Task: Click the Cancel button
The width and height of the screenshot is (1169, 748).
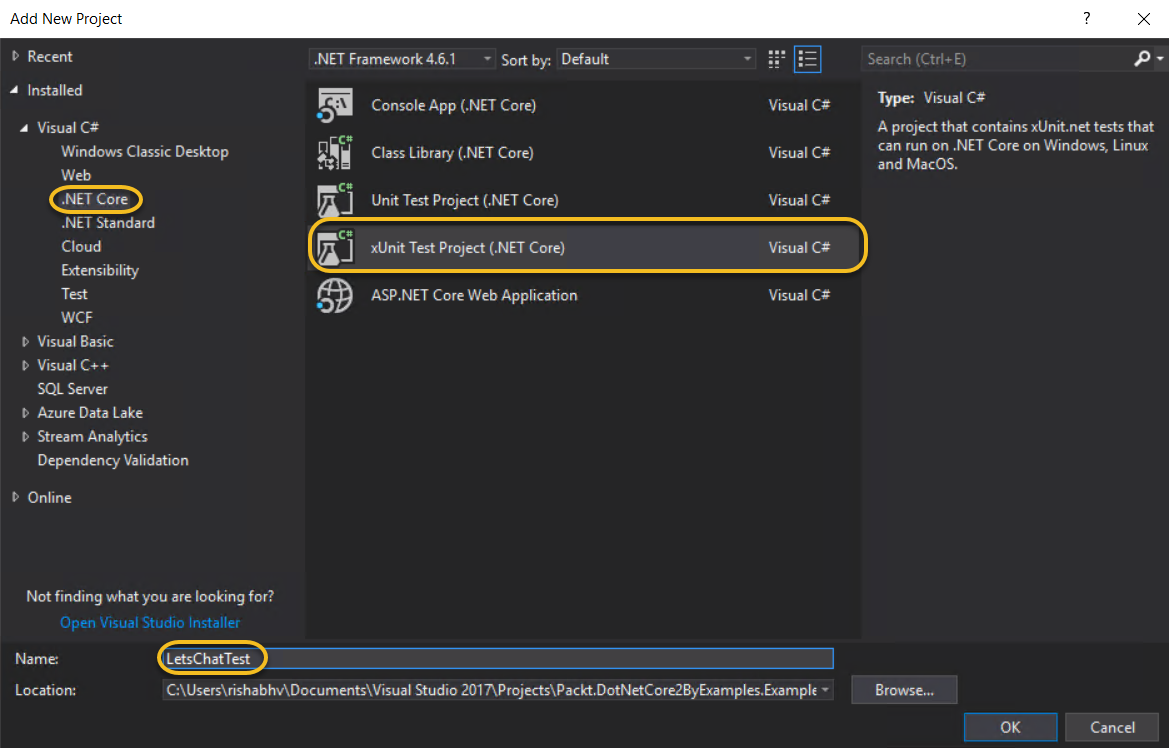Action: pos(1112,727)
